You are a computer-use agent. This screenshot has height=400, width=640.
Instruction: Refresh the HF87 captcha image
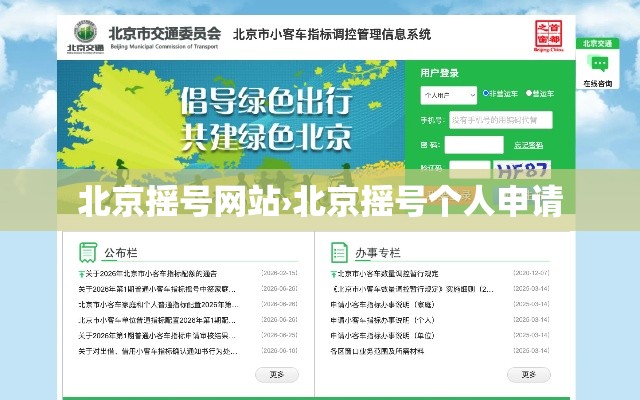pos(522,169)
